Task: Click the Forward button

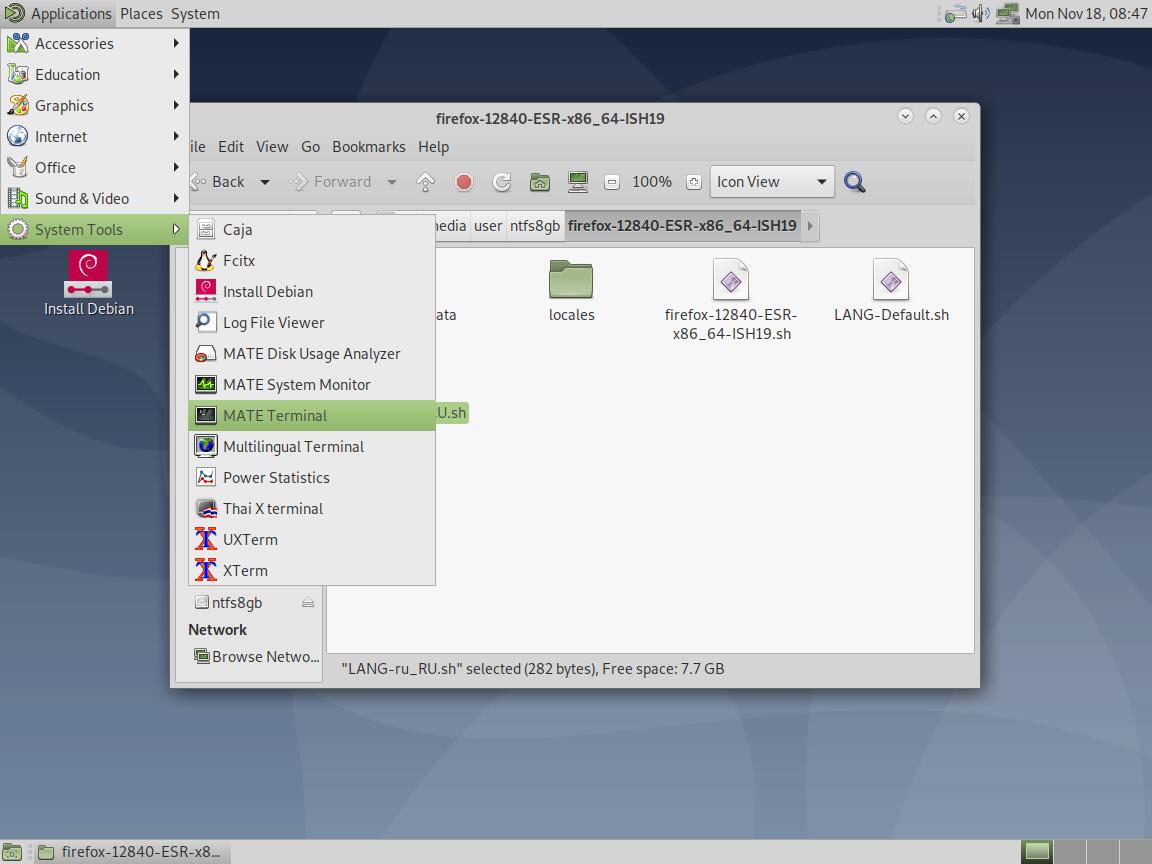Action: click(x=331, y=181)
